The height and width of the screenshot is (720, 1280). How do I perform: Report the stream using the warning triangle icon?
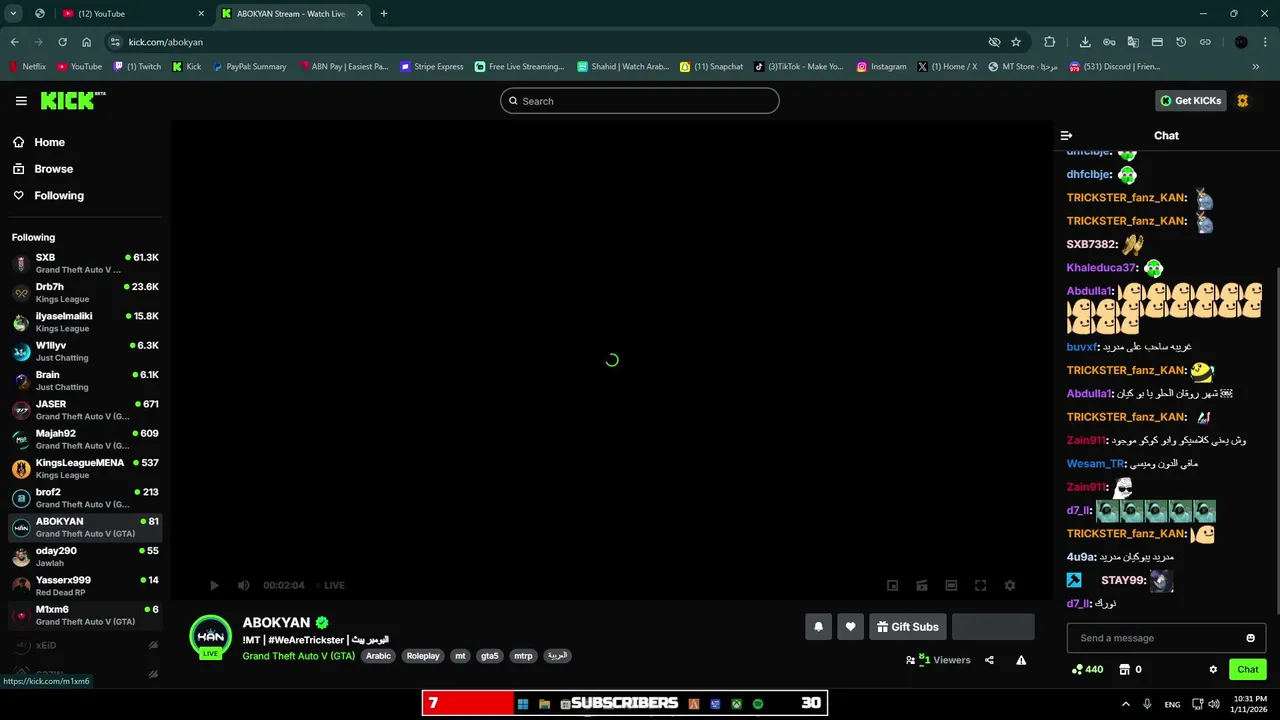tap(1021, 660)
